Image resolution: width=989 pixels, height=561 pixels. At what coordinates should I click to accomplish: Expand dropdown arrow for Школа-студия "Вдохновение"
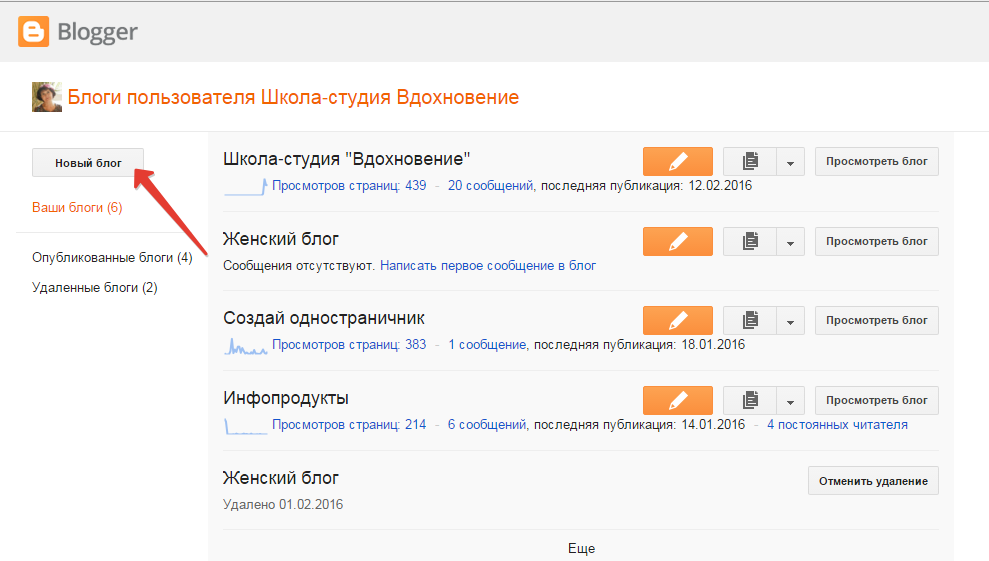790,162
